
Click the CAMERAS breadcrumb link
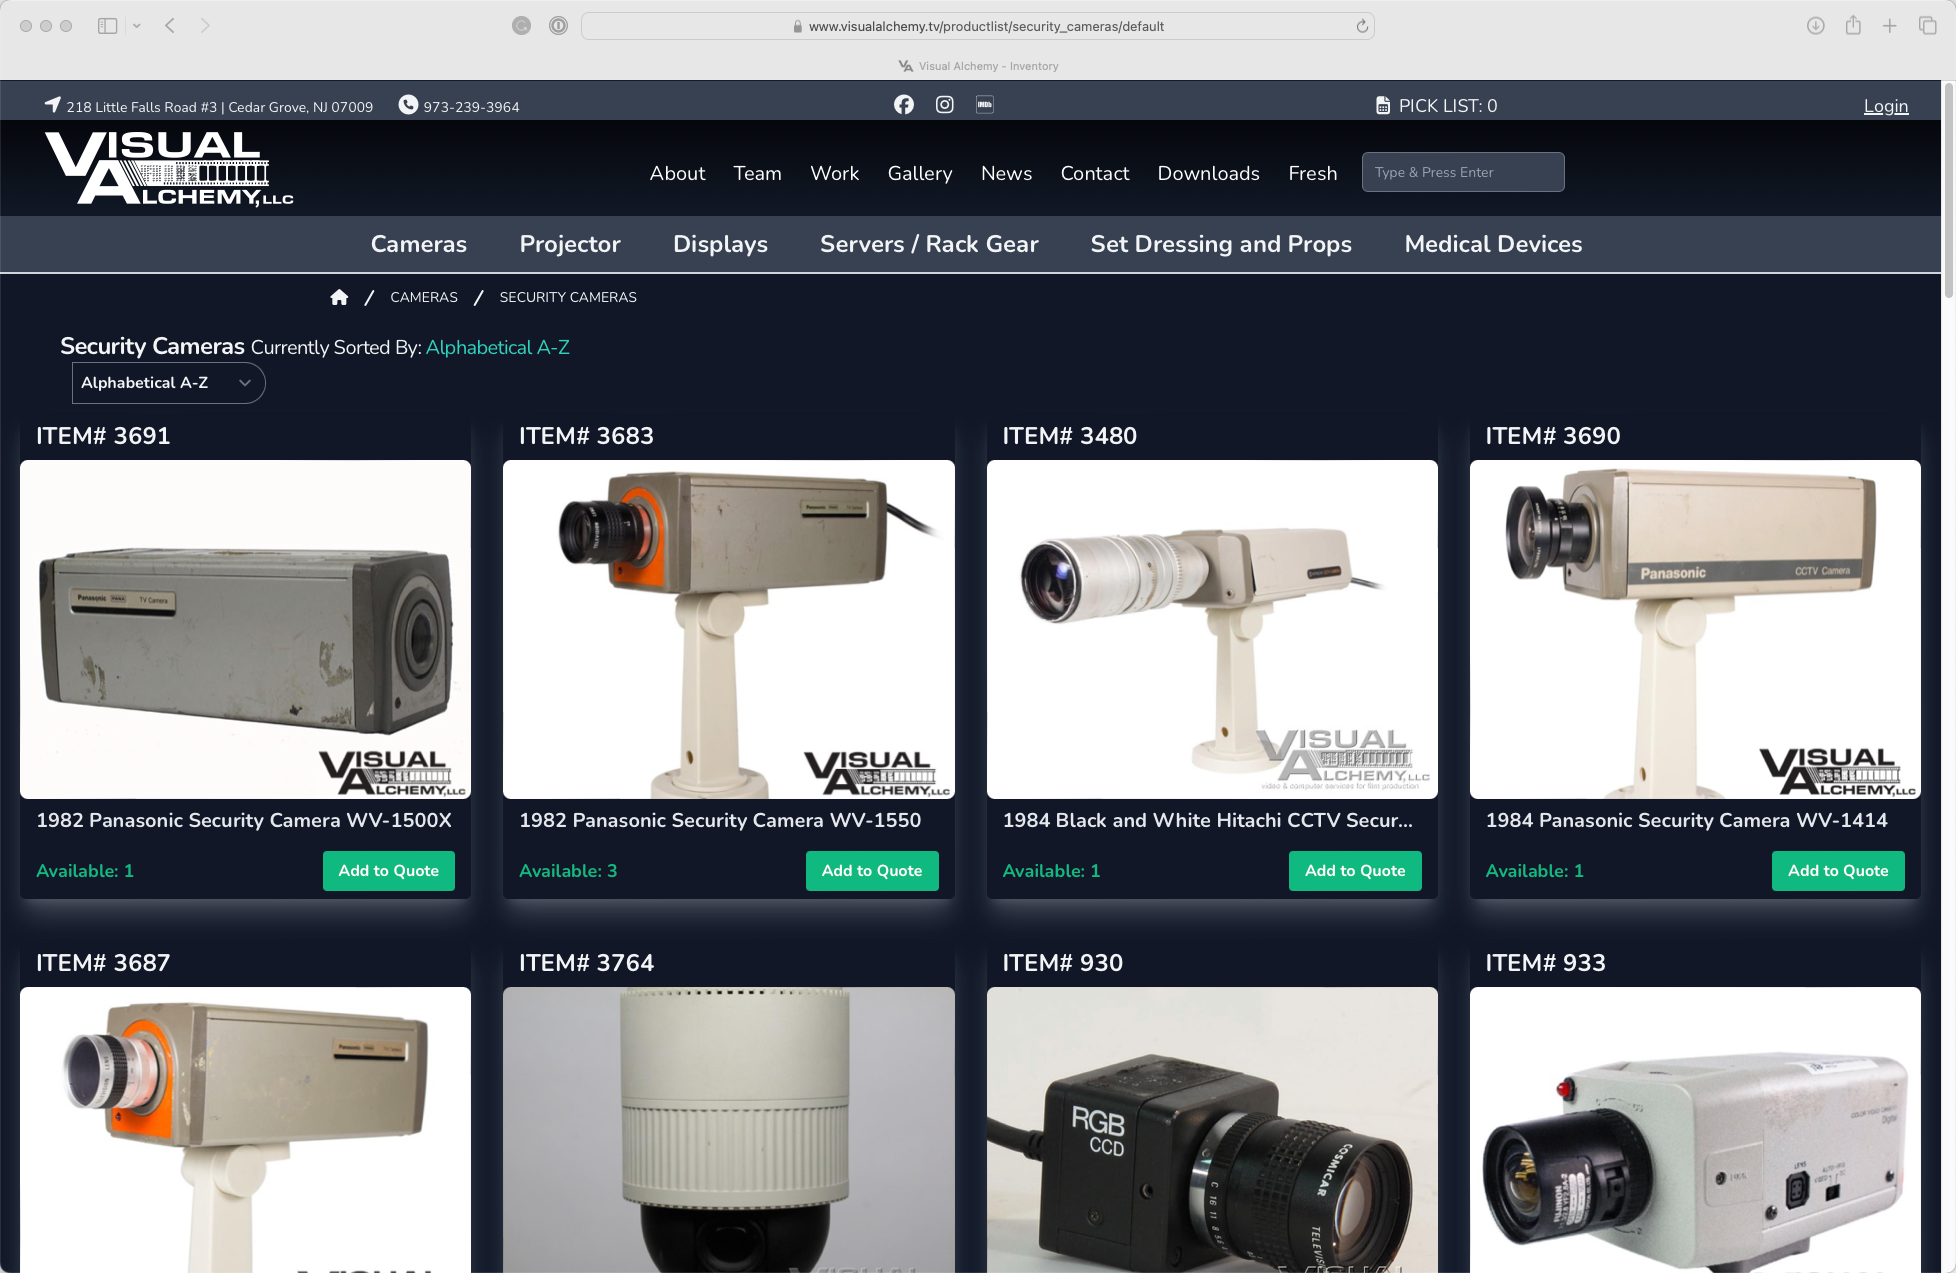click(424, 297)
